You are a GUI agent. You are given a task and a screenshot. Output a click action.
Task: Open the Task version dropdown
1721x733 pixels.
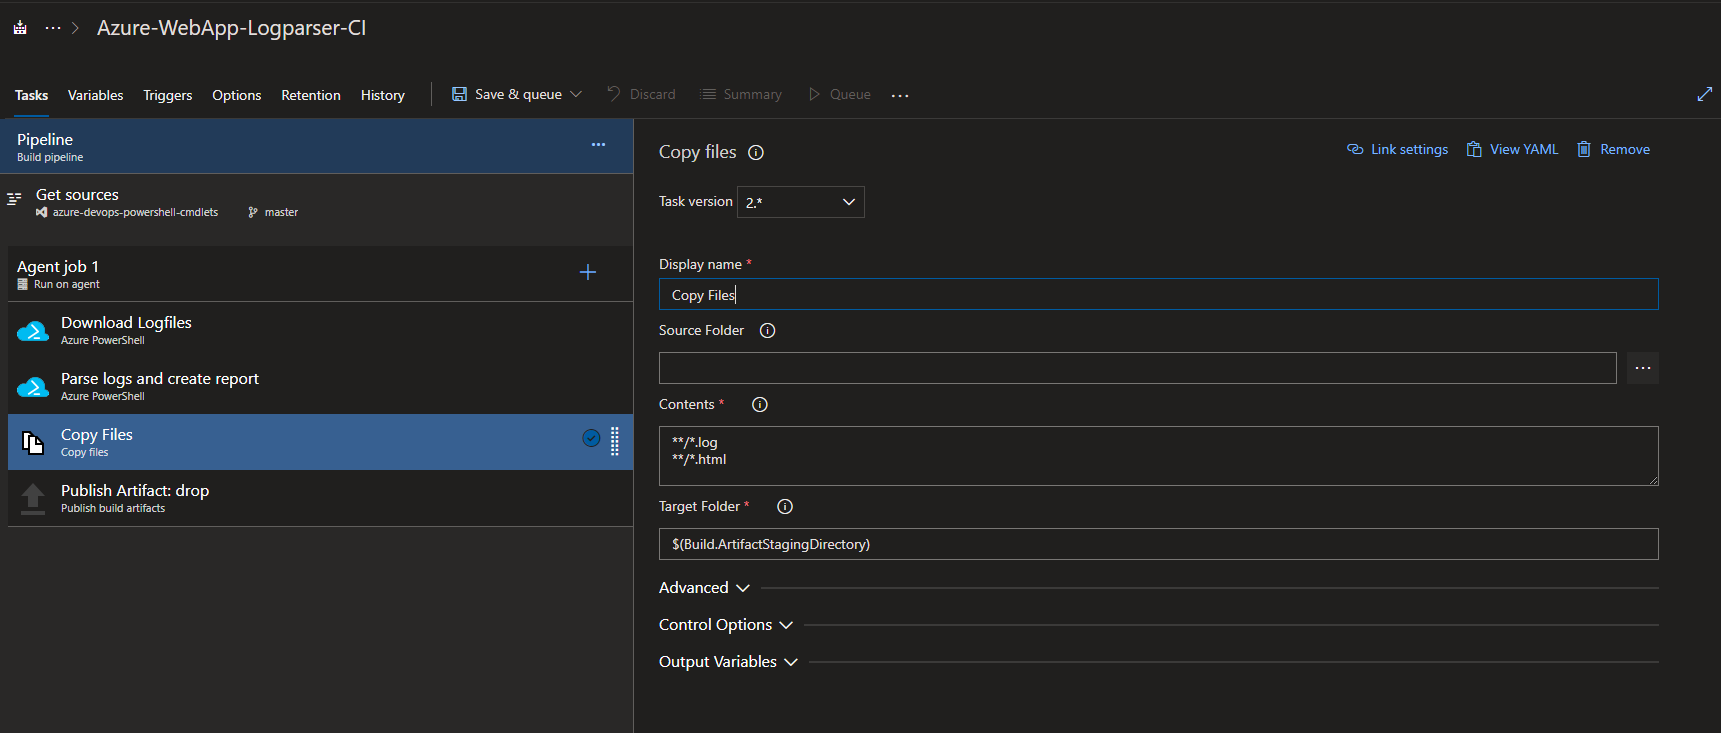pos(801,202)
